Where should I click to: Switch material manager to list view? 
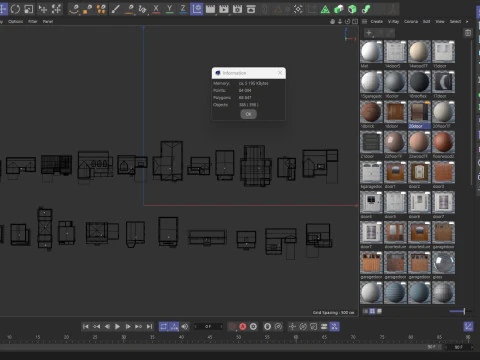point(365,311)
